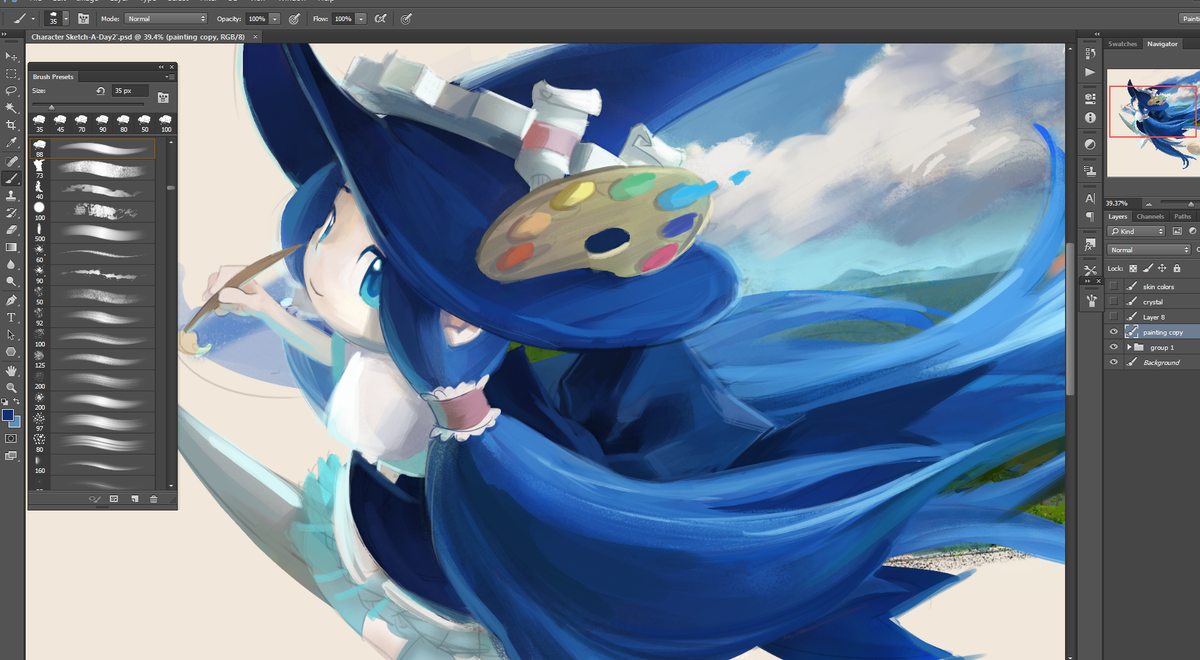
Task: Toggle pressure for opacity button
Action: click(294, 18)
